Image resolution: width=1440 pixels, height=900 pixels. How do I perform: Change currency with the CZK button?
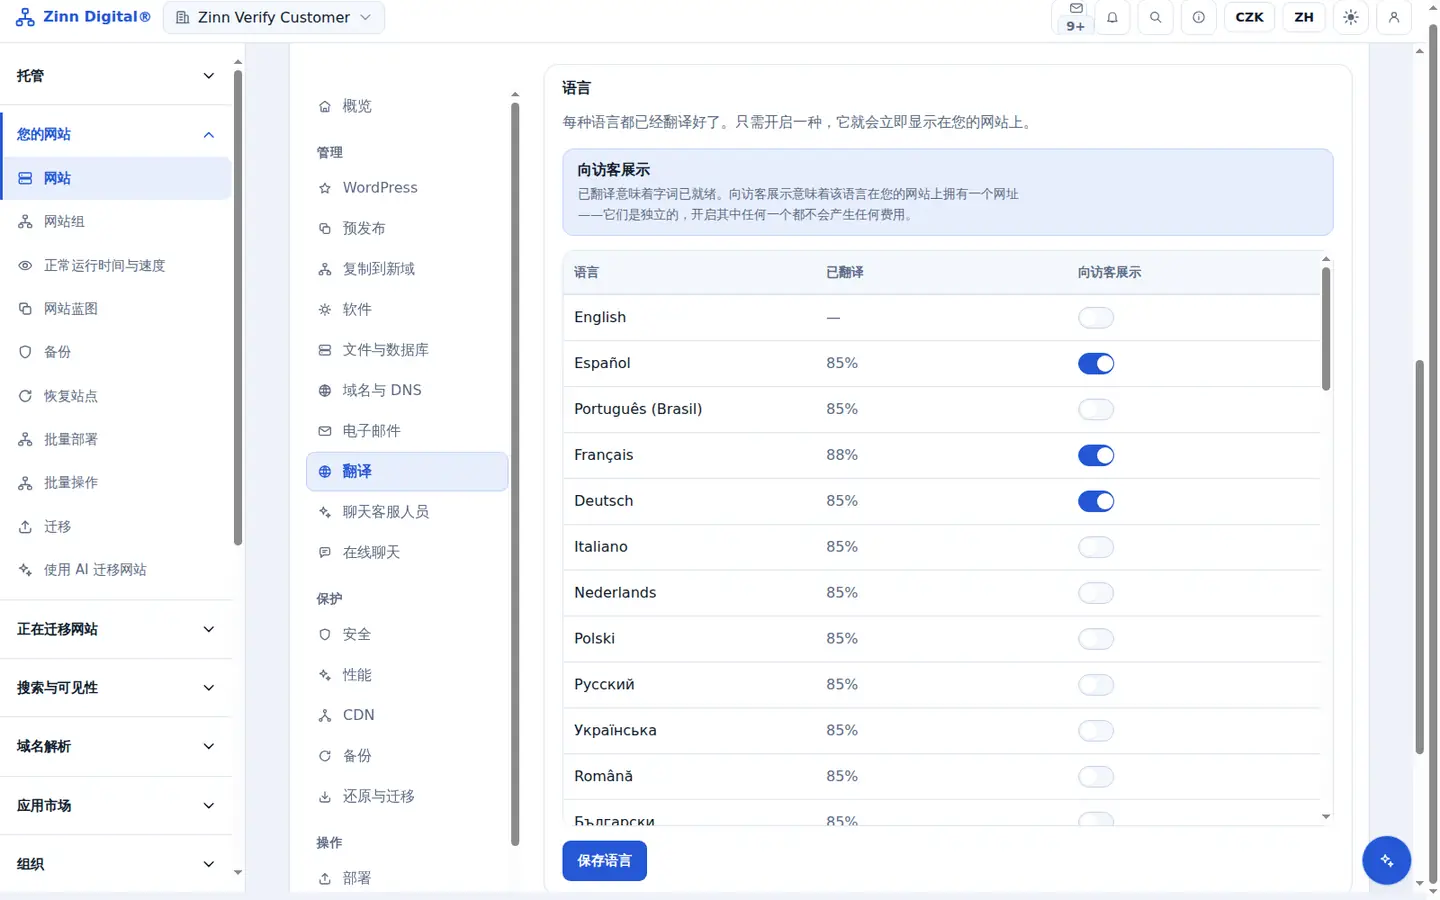pyautogui.click(x=1249, y=17)
